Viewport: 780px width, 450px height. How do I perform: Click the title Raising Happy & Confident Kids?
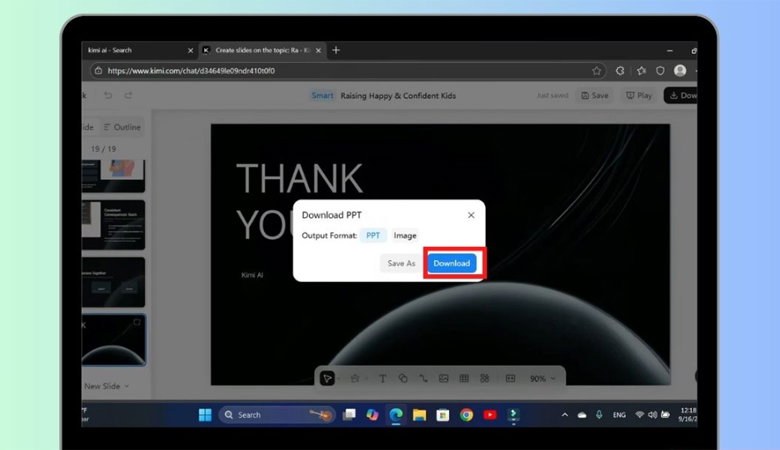(x=398, y=95)
